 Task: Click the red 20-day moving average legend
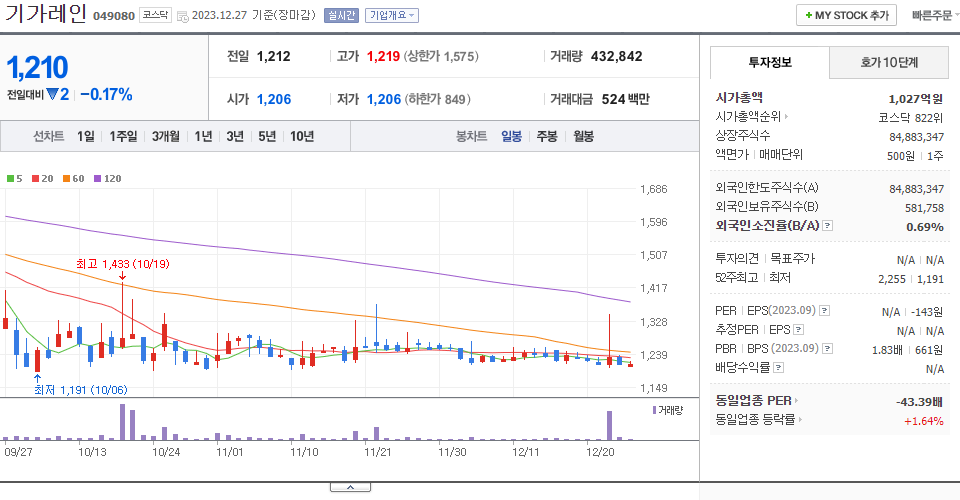(x=43, y=179)
